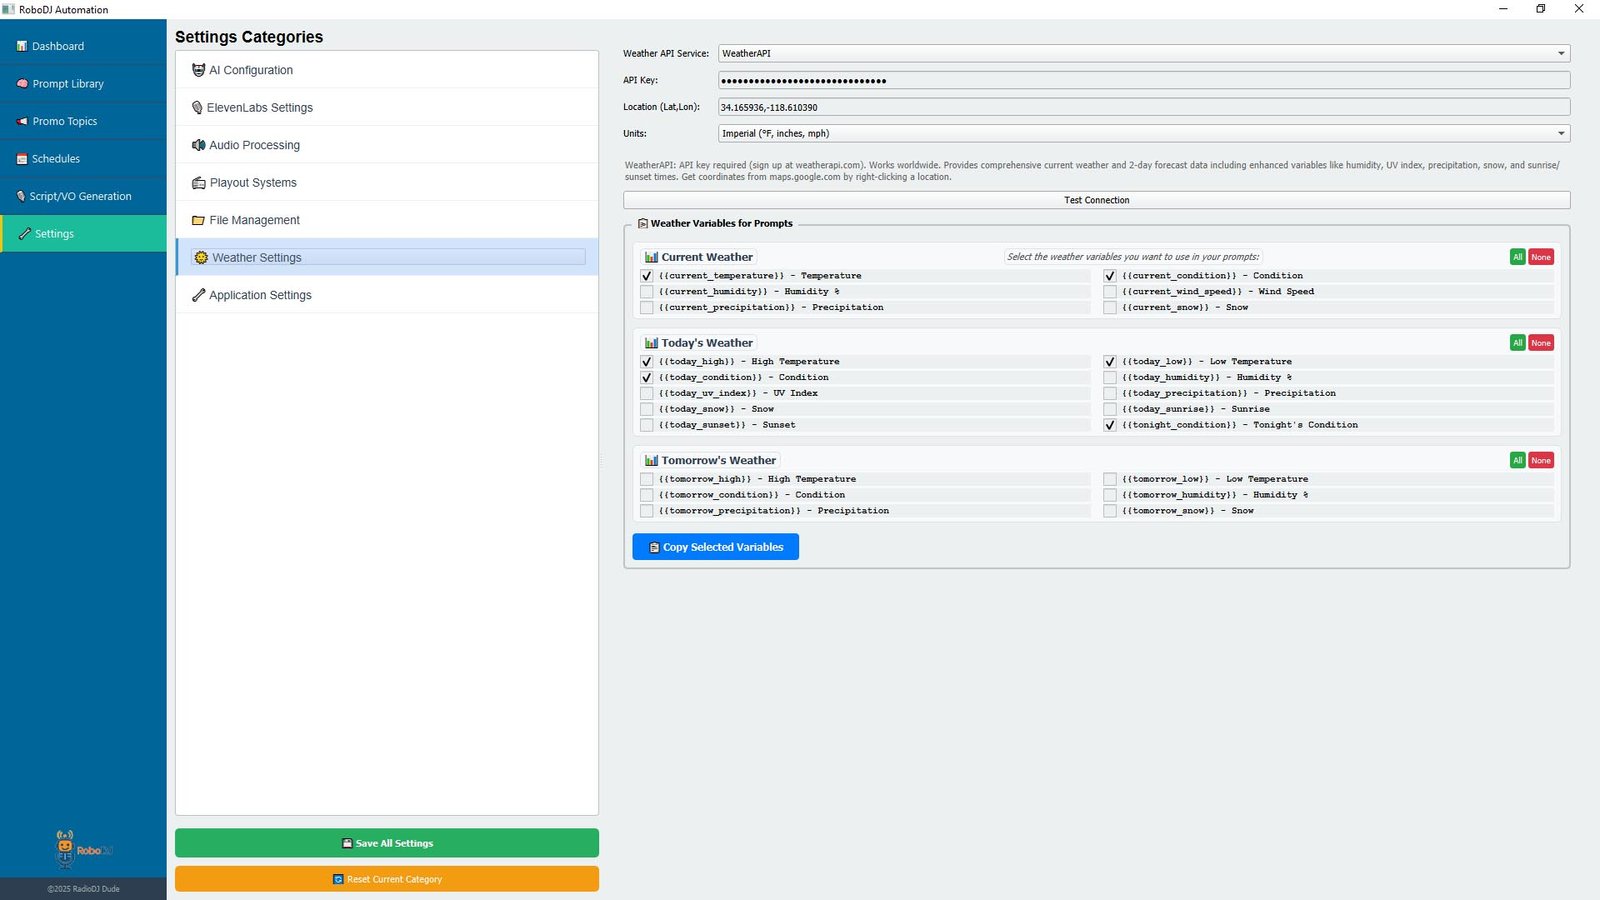This screenshot has height=900, width=1600.
Task: Click the Audio Processing speaker icon
Action: click(198, 145)
